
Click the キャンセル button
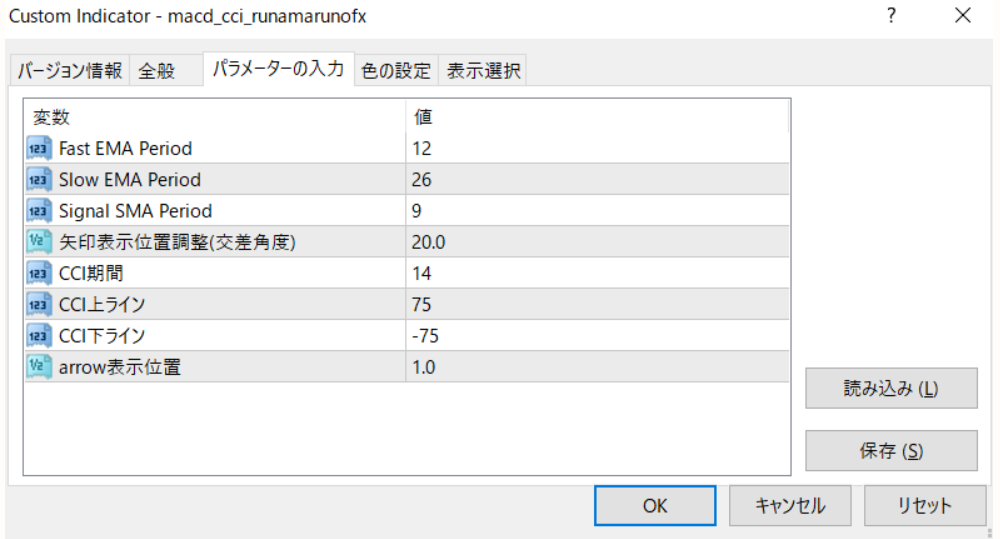pos(790,506)
